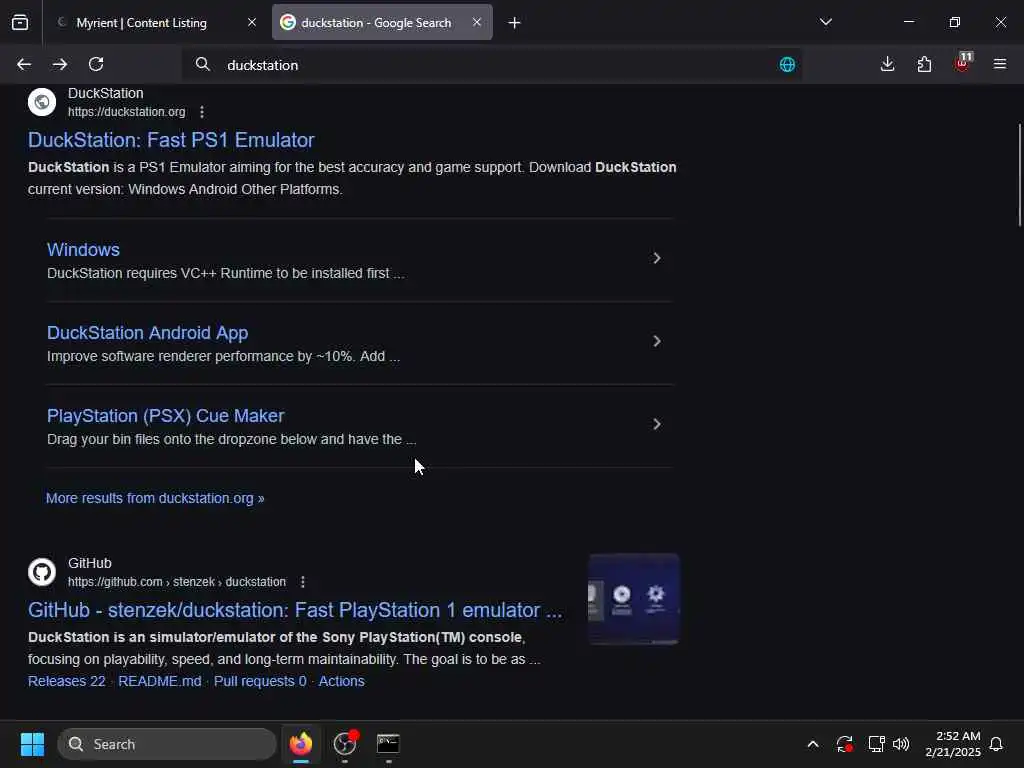The height and width of the screenshot is (768, 1024).
Task: Click the taskbar Search box
Action: [167, 744]
